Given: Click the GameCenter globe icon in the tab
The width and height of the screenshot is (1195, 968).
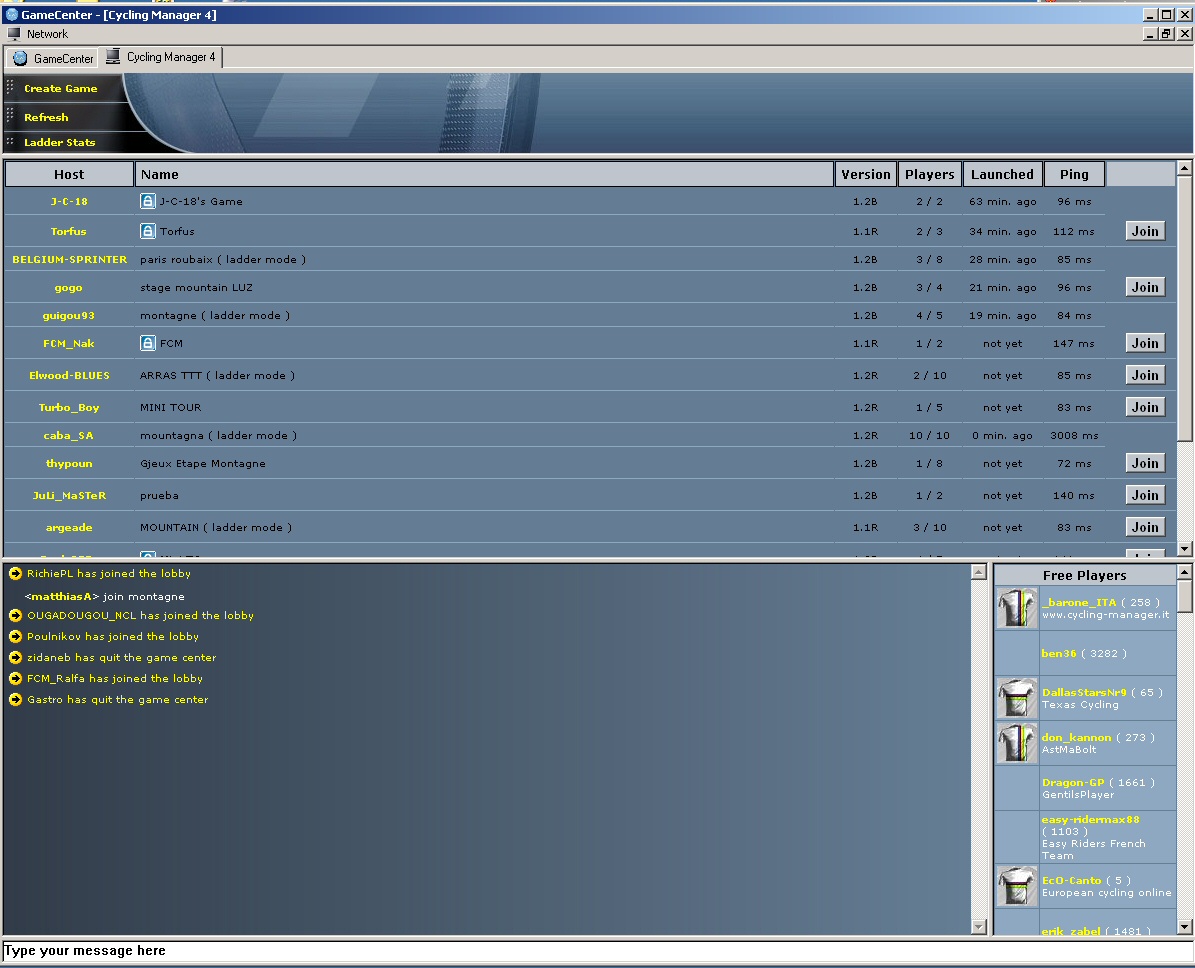Looking at the screenshot, I should point(21,58).
